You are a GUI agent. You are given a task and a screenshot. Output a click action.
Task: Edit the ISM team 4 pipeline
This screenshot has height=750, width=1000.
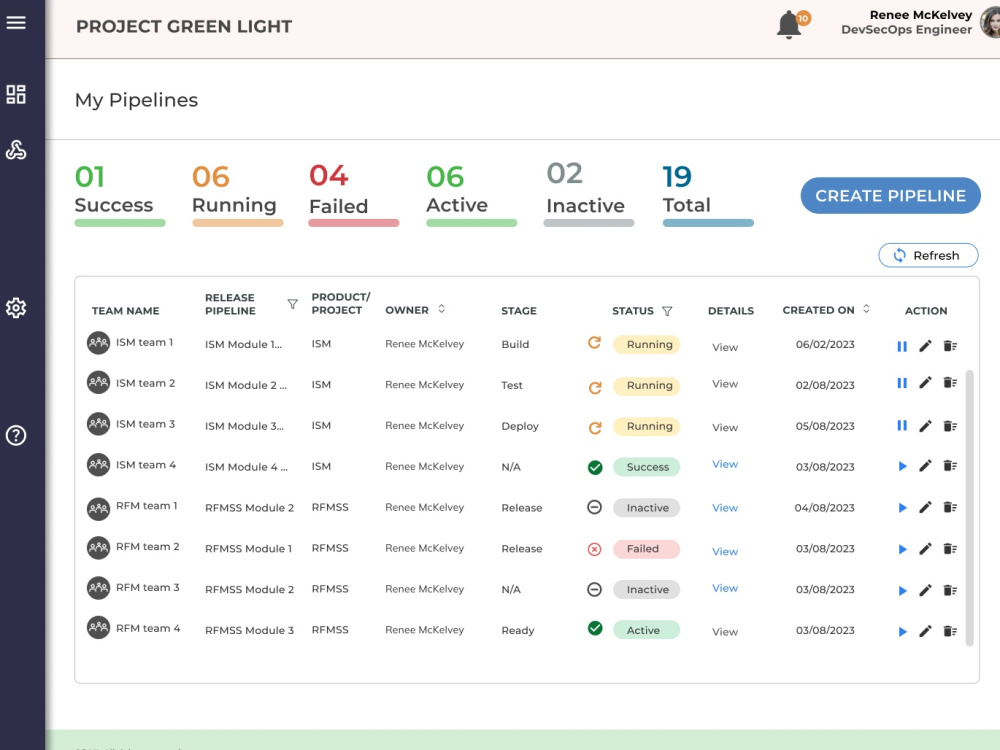[x=925, y=466]
